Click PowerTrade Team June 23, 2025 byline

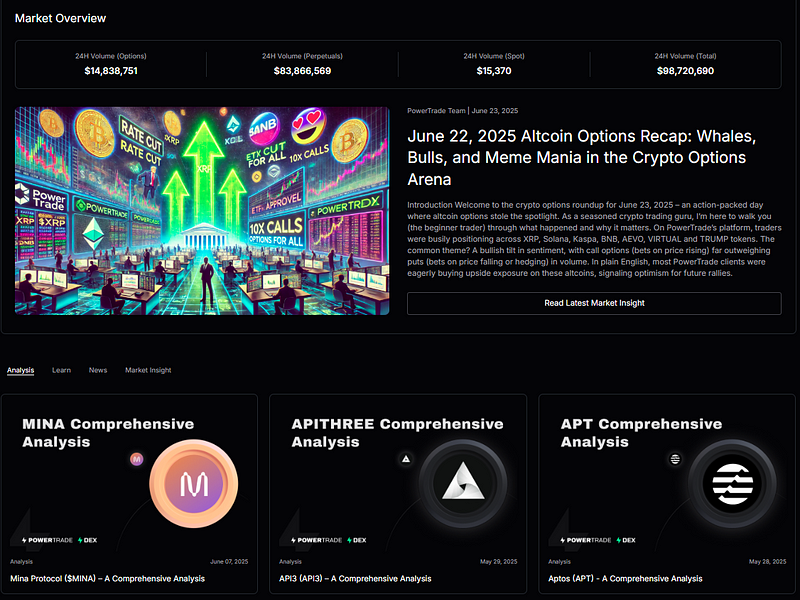(x=462, y=111)
